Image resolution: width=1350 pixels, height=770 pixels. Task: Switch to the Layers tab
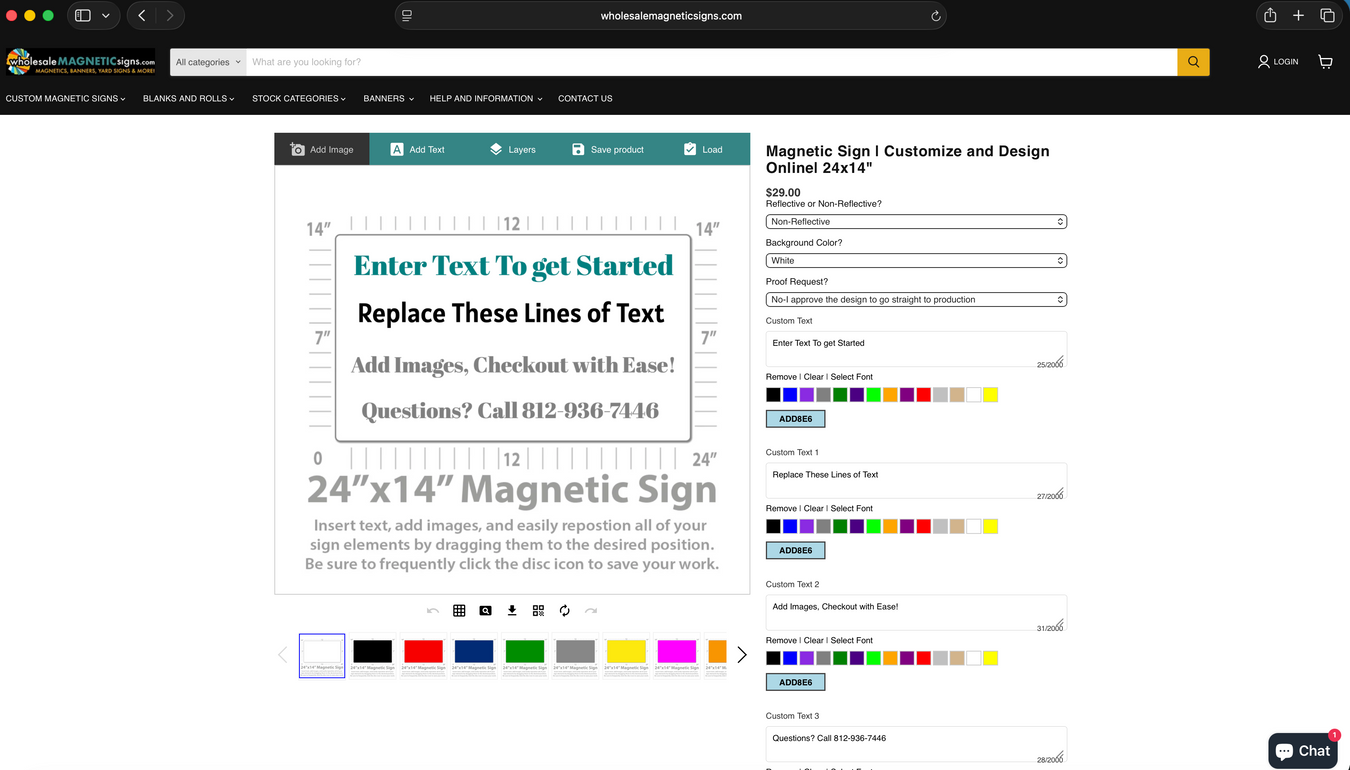(x=512, y=149)
